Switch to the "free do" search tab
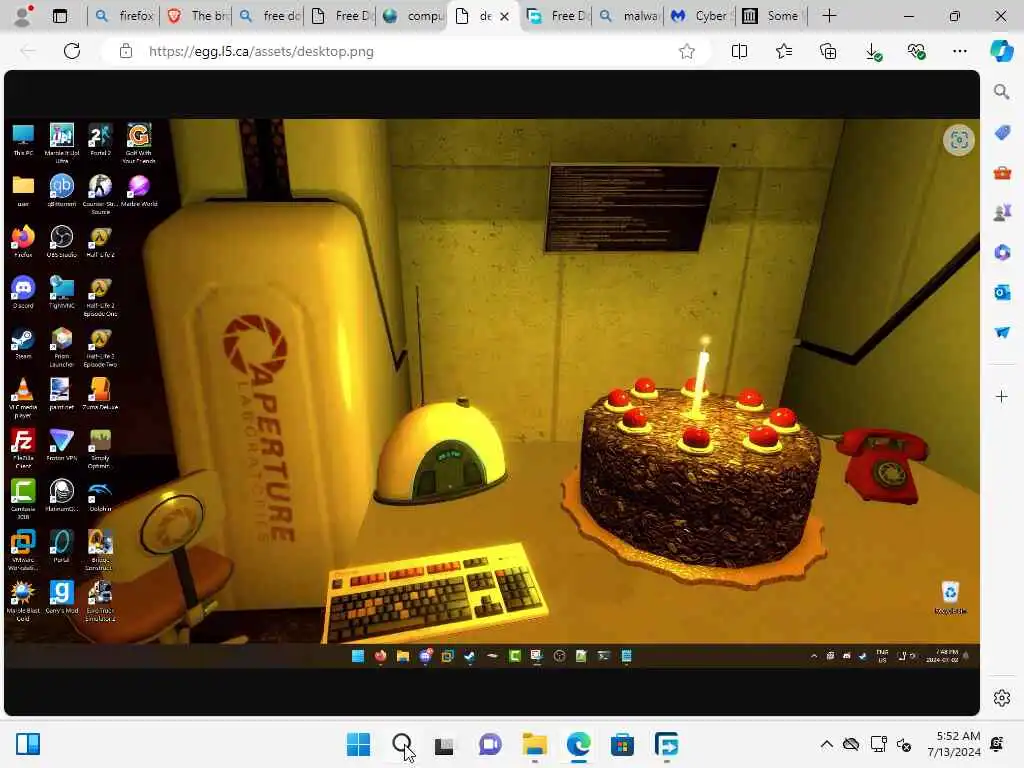Viewport: 1024px width, 768px height. pyautogui.click(x=269, y=16)
